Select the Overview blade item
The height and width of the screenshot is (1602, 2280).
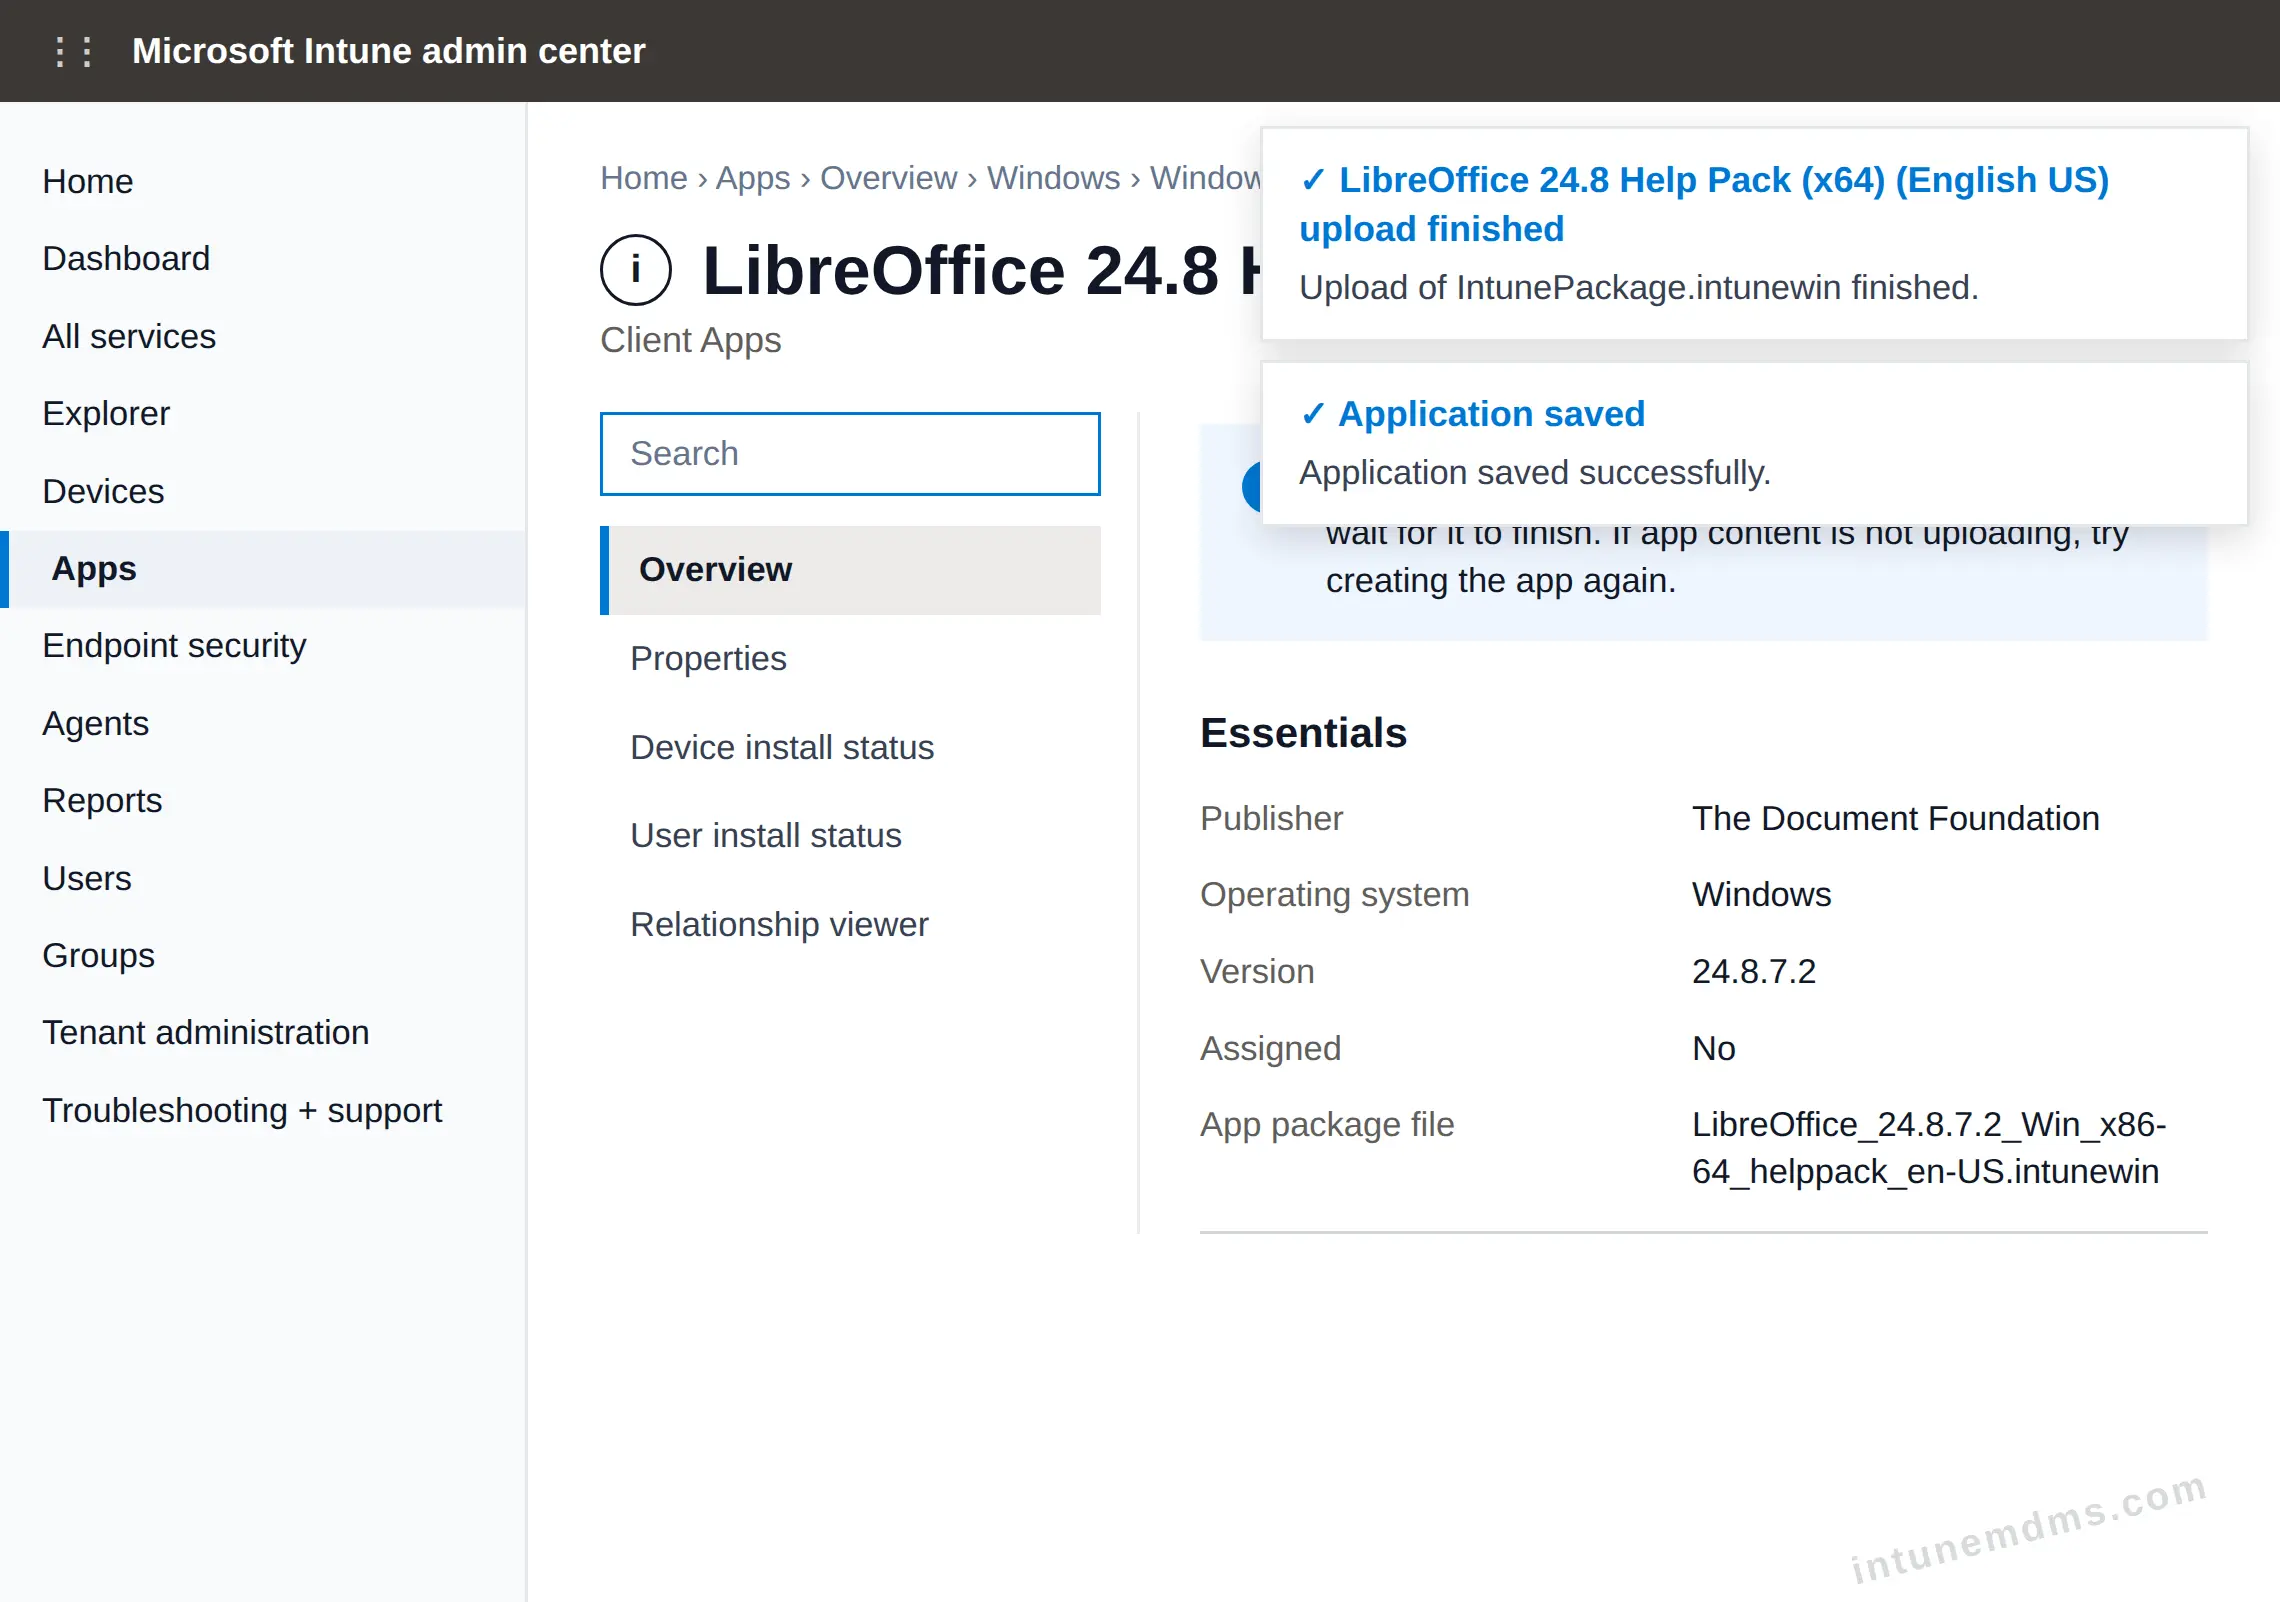pyautogui.click(x=850, y=570)
